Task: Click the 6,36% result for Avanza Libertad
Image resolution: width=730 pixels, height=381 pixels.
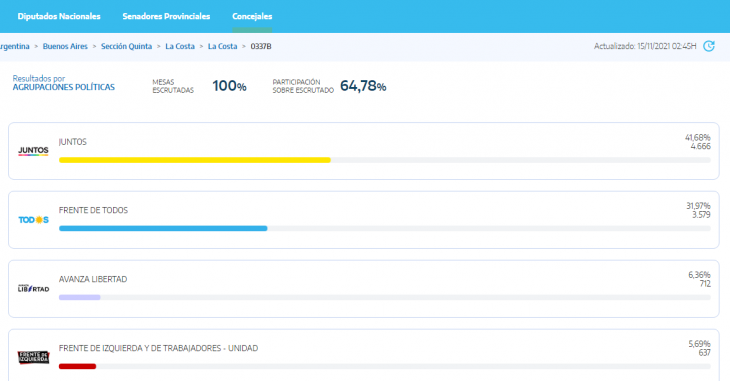Action: point(699,275)
